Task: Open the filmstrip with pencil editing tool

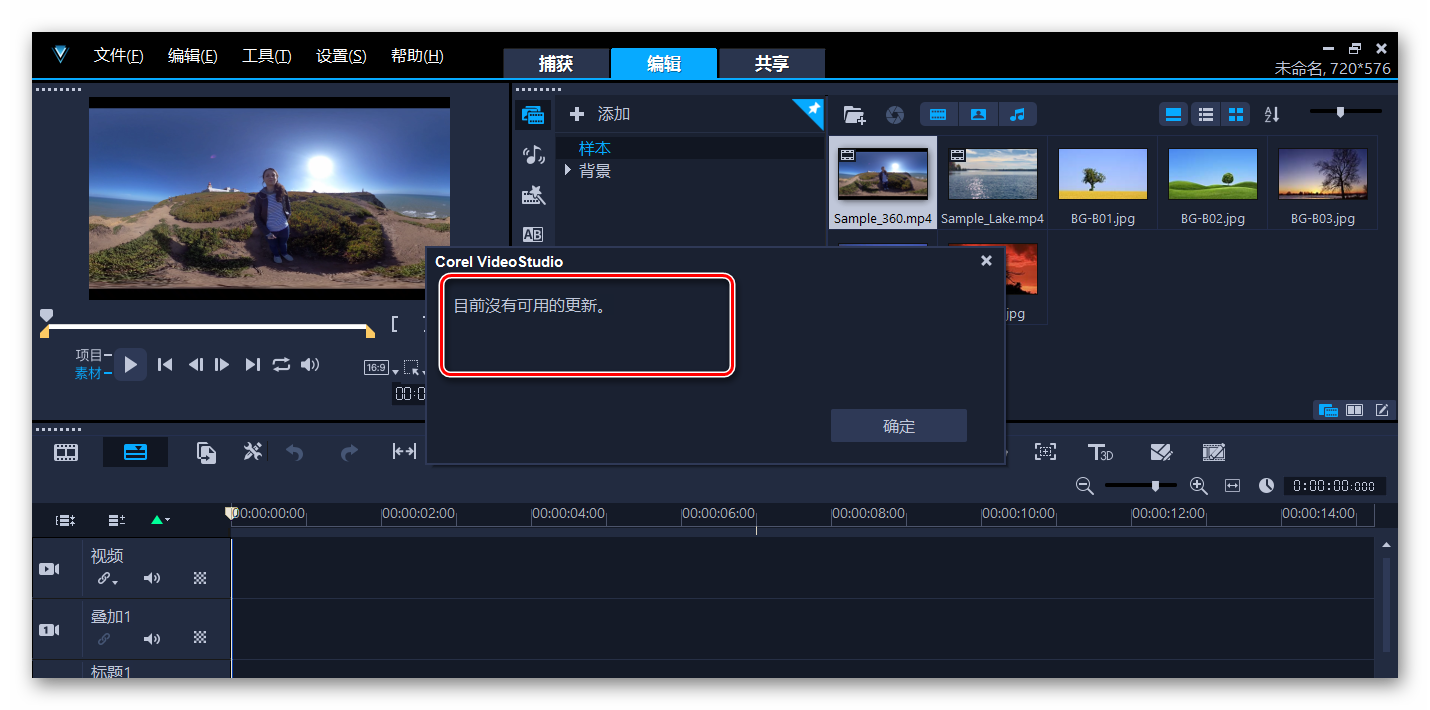Action: pyautogui.click(x=1214, y=452)
